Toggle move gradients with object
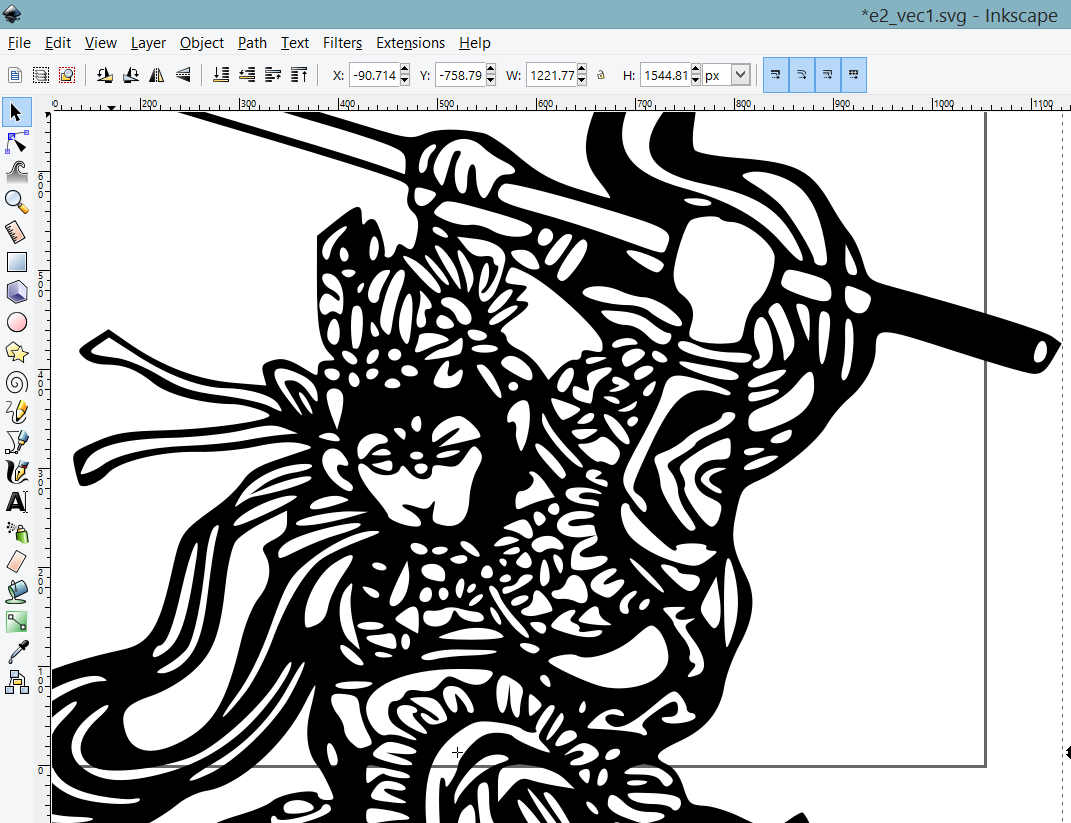 pyautogui.click(x=827, y=75)
